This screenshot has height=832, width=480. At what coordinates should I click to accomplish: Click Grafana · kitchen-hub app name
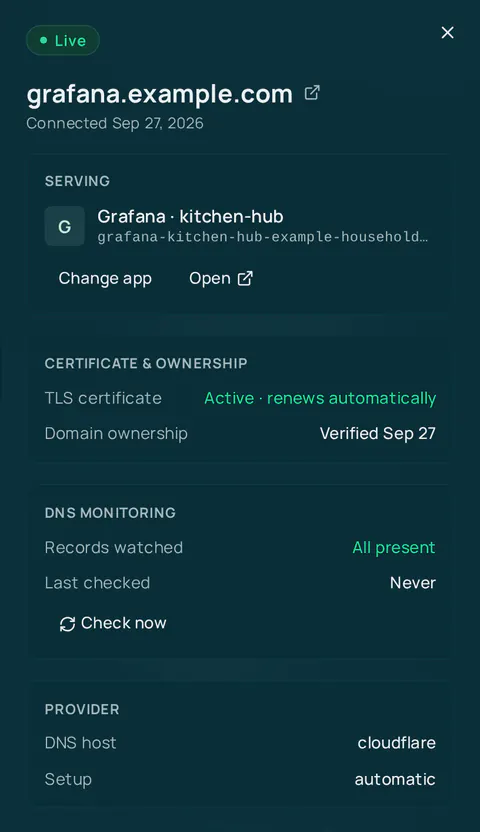[190, 216]
